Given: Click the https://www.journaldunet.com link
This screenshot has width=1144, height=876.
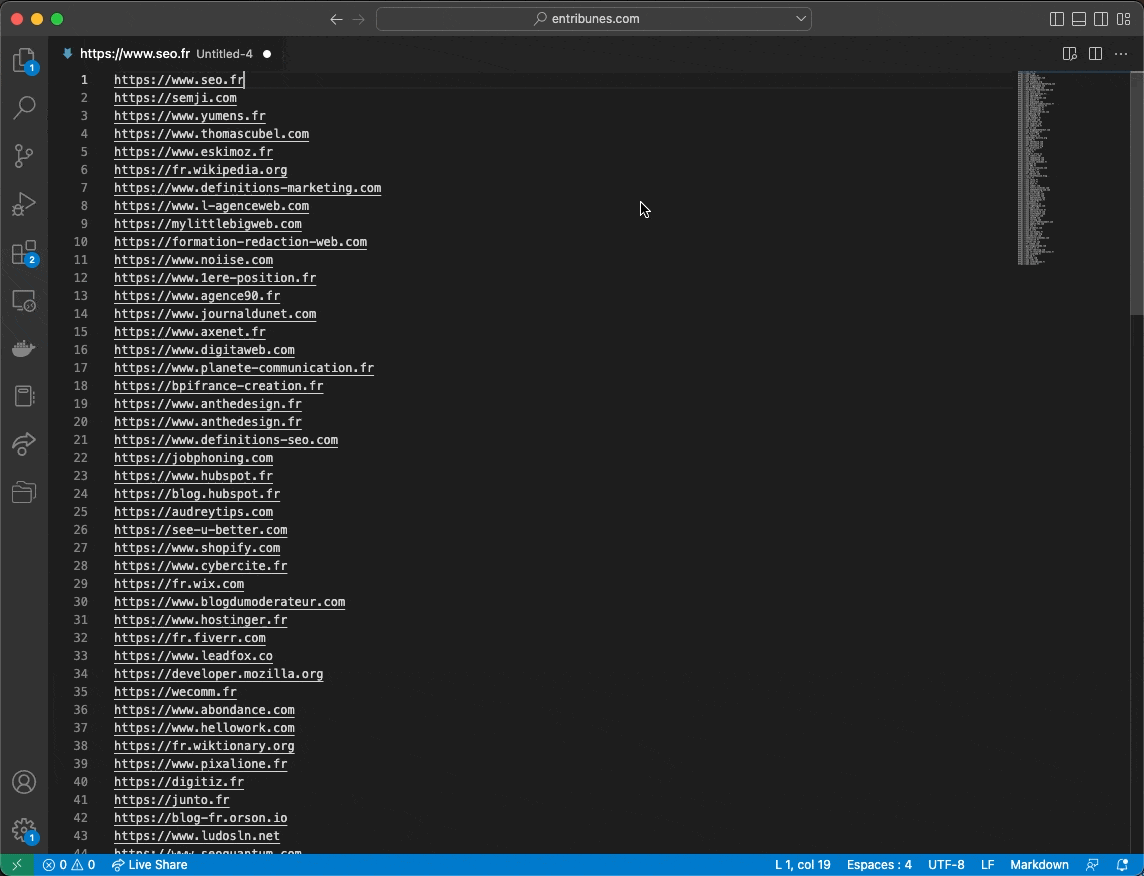Looking at the screenshot, I should [215, 314].
